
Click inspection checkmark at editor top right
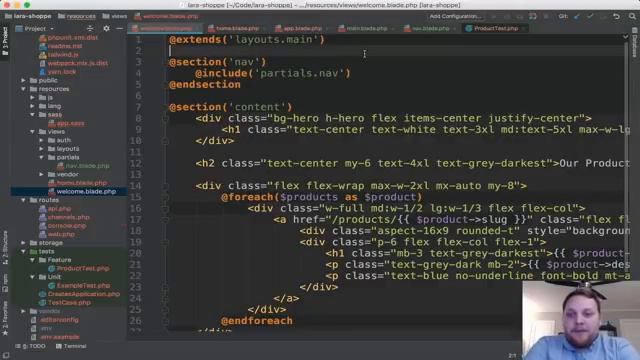tap(625, 37)
